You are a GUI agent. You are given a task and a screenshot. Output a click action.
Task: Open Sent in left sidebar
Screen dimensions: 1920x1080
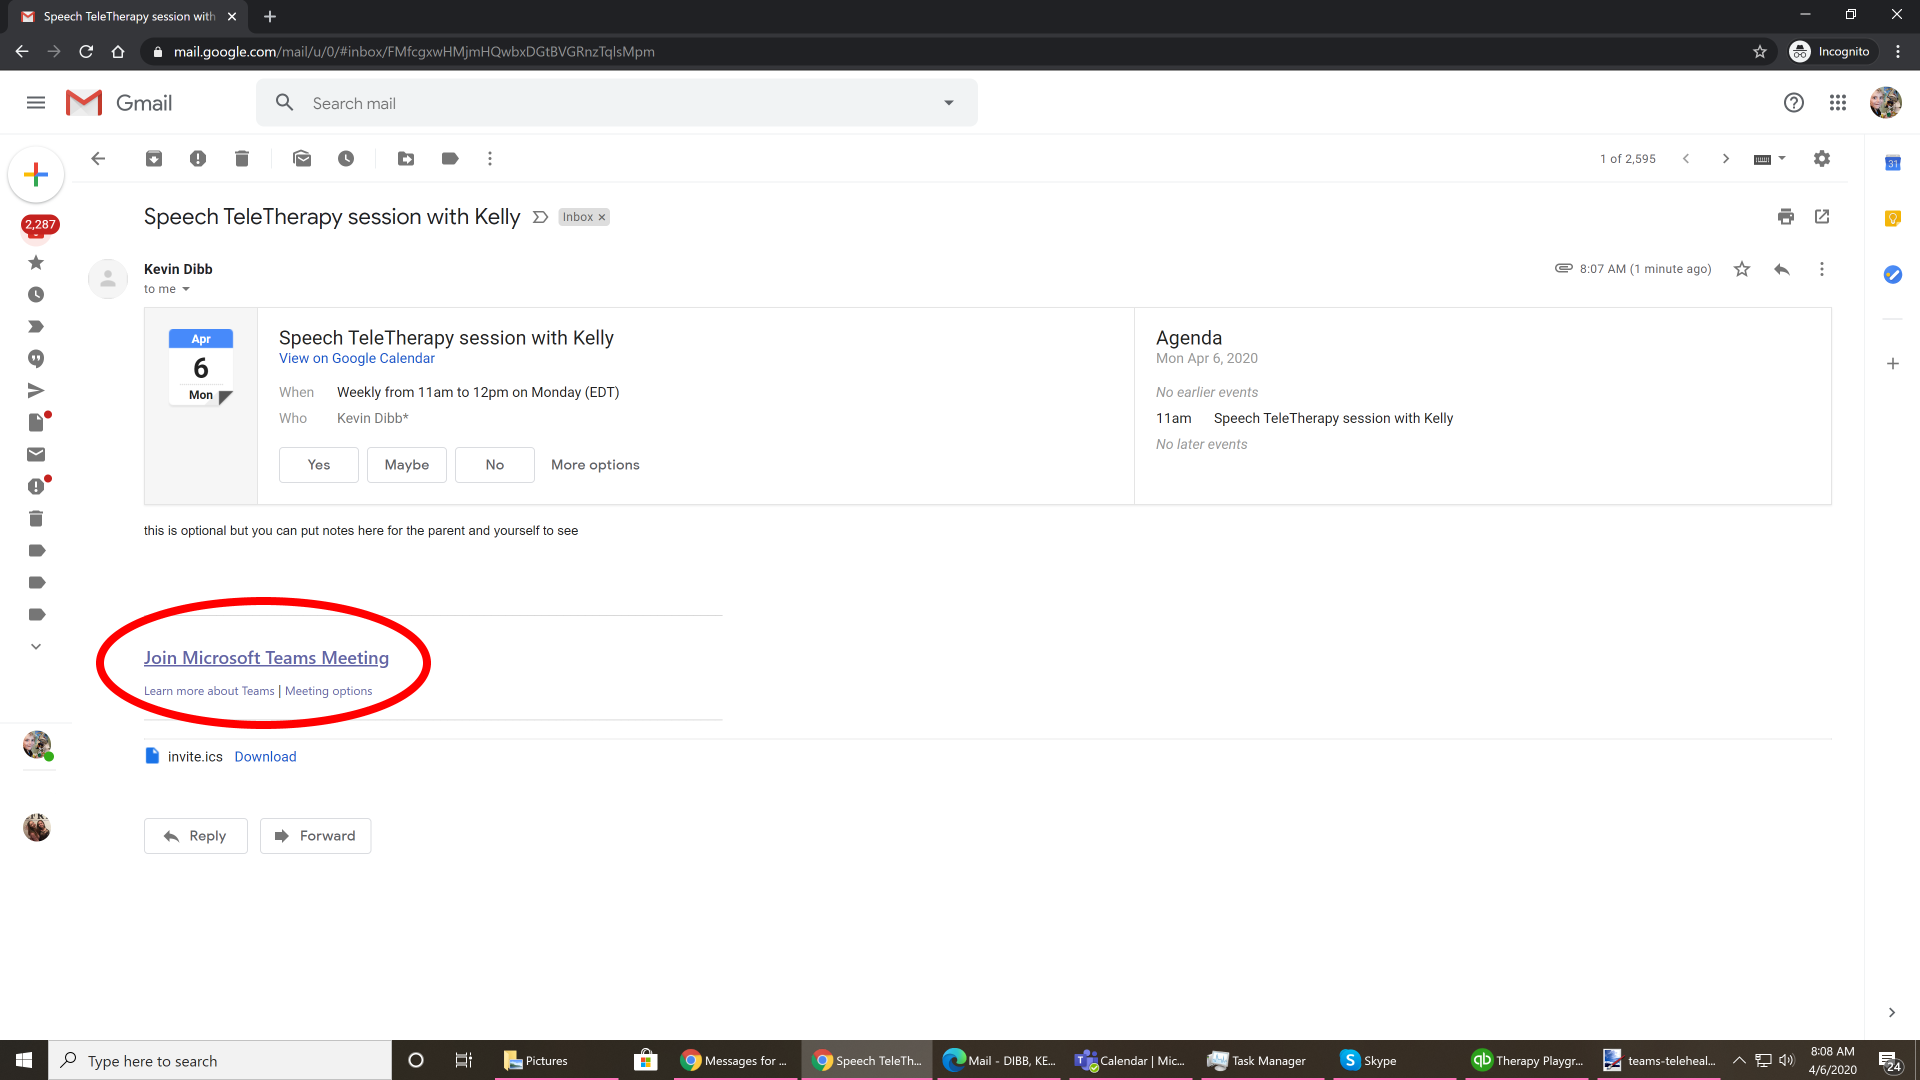36,390
